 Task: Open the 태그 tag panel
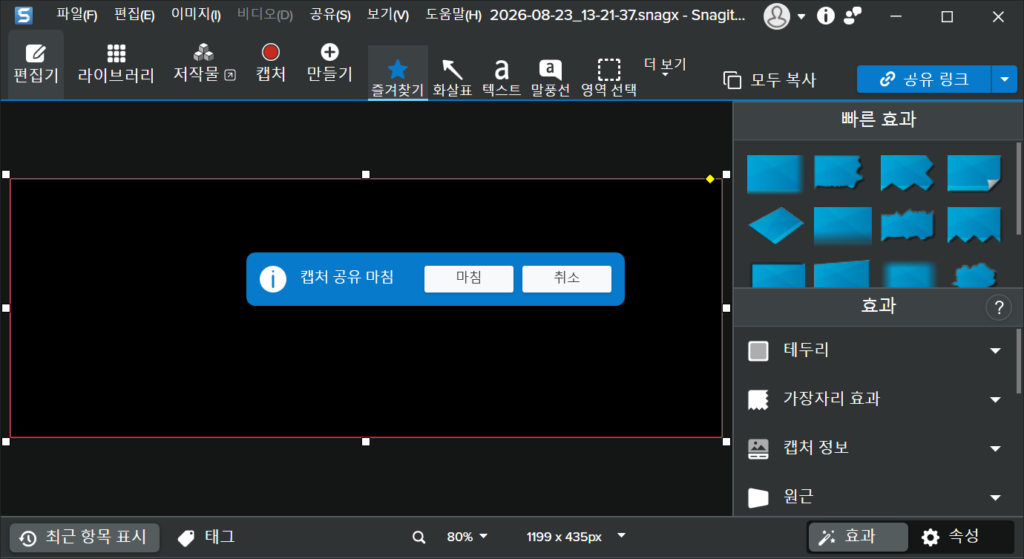(x=206, y=537)
